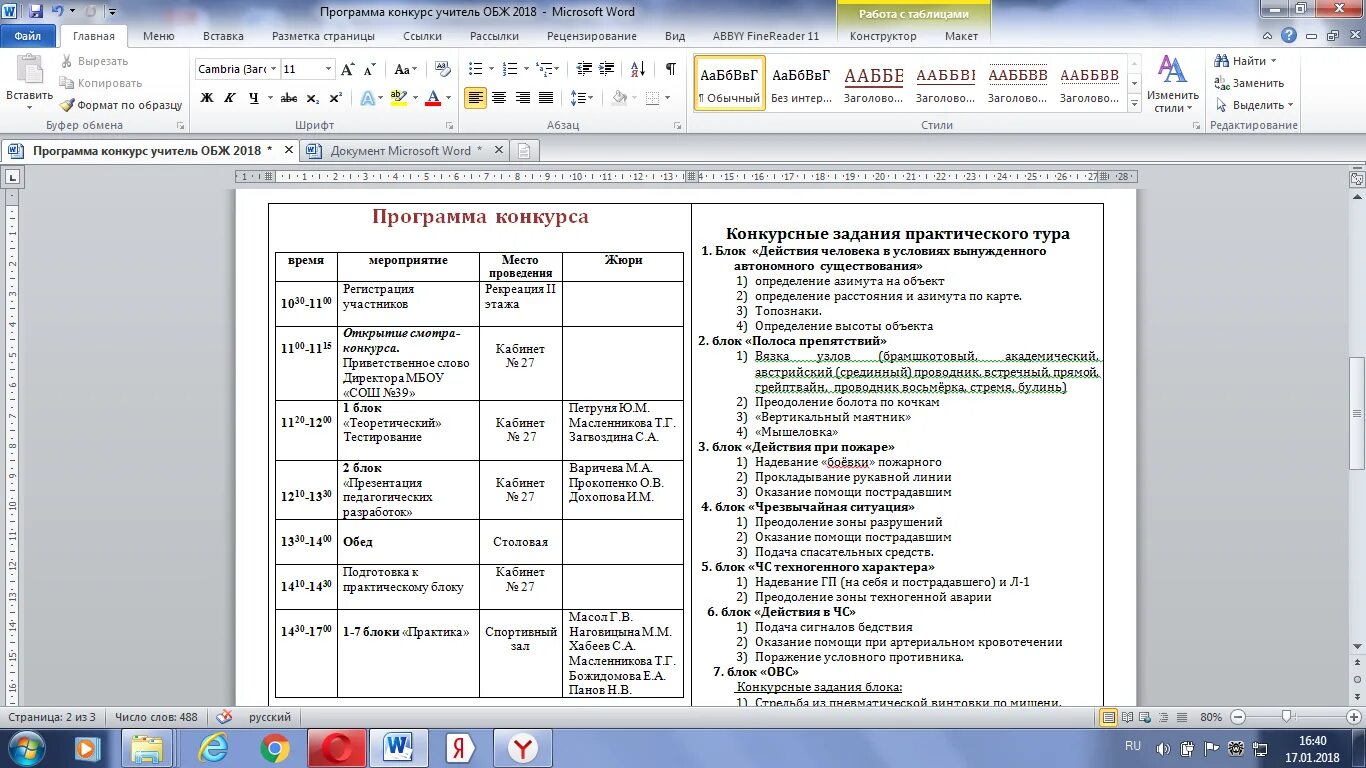
Task: Justify text alignment
Action: tap(546, 98)
